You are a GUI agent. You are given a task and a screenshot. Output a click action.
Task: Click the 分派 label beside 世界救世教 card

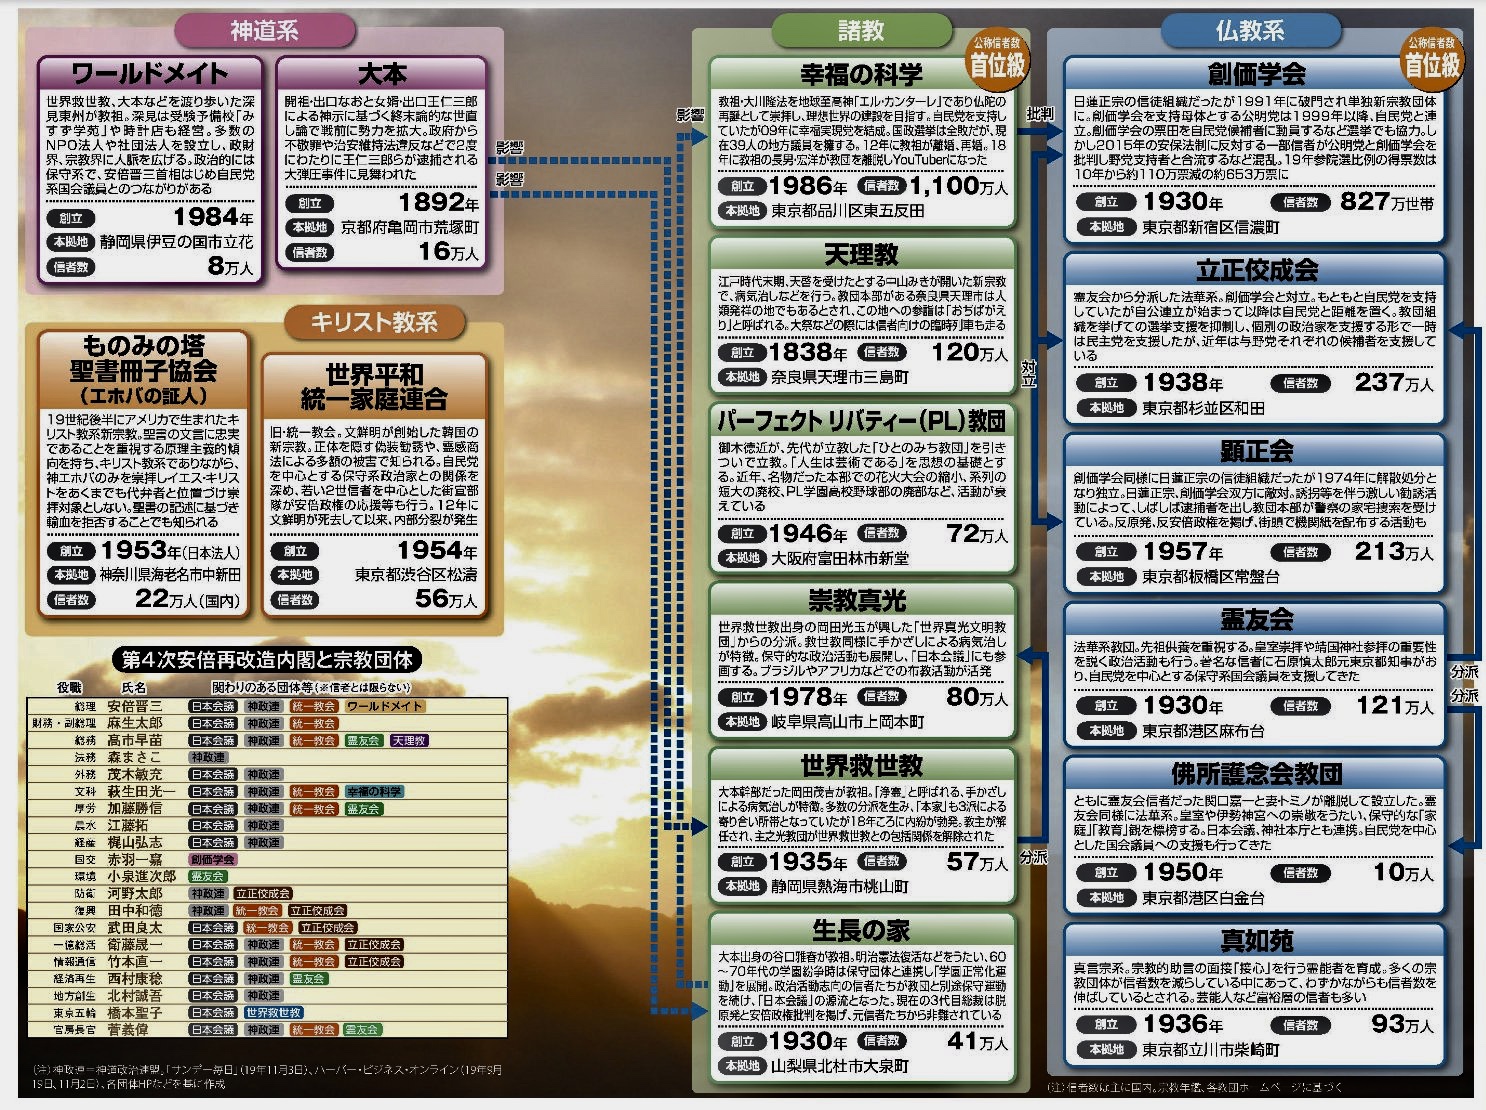click(1033, 858)
